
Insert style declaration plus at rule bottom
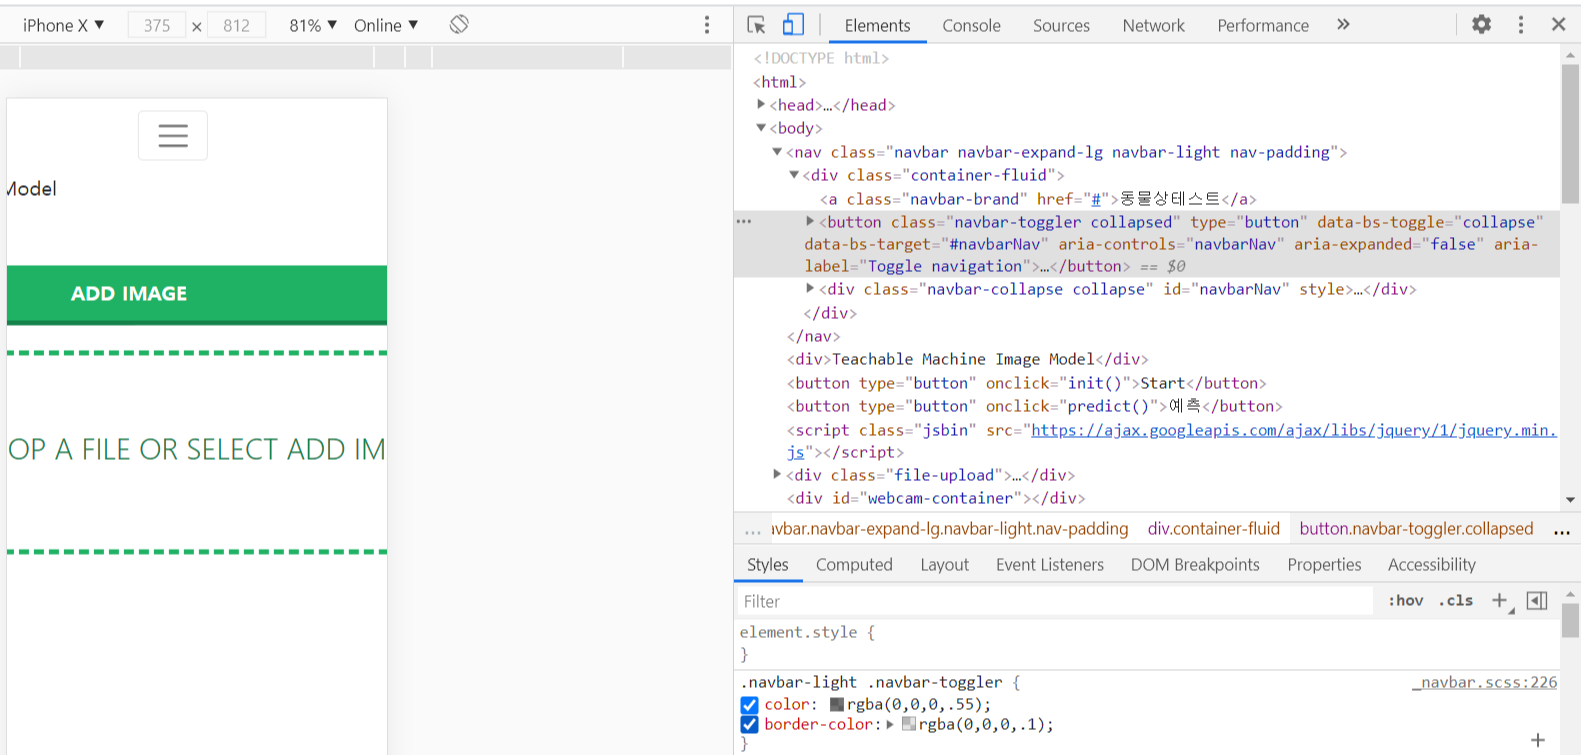tap(1538, 740)
